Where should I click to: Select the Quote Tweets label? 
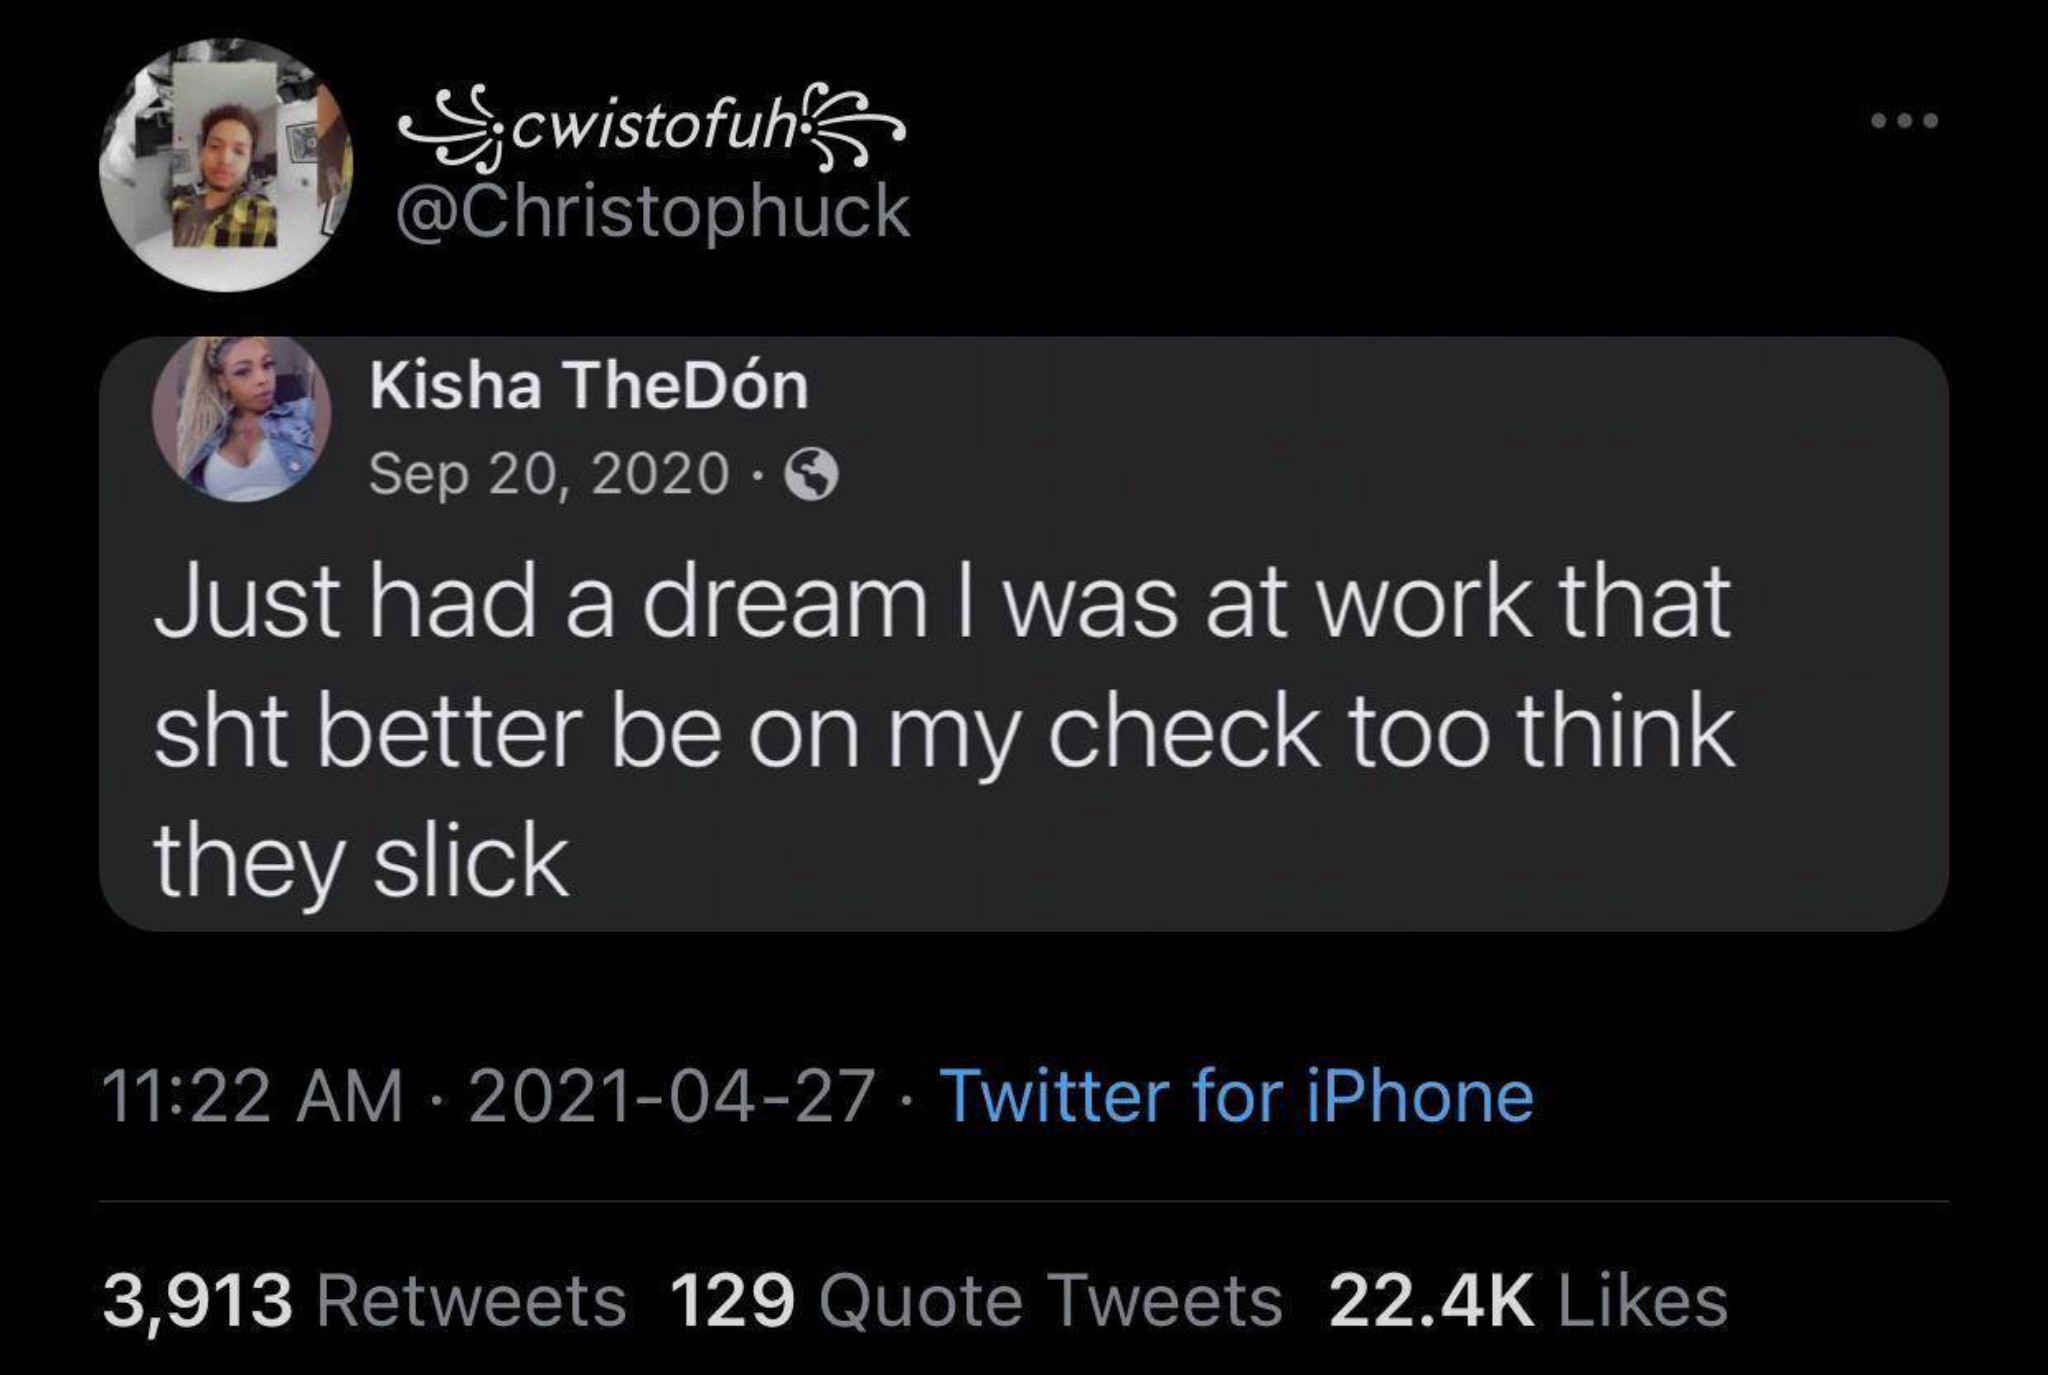tap(1050, 1301)
